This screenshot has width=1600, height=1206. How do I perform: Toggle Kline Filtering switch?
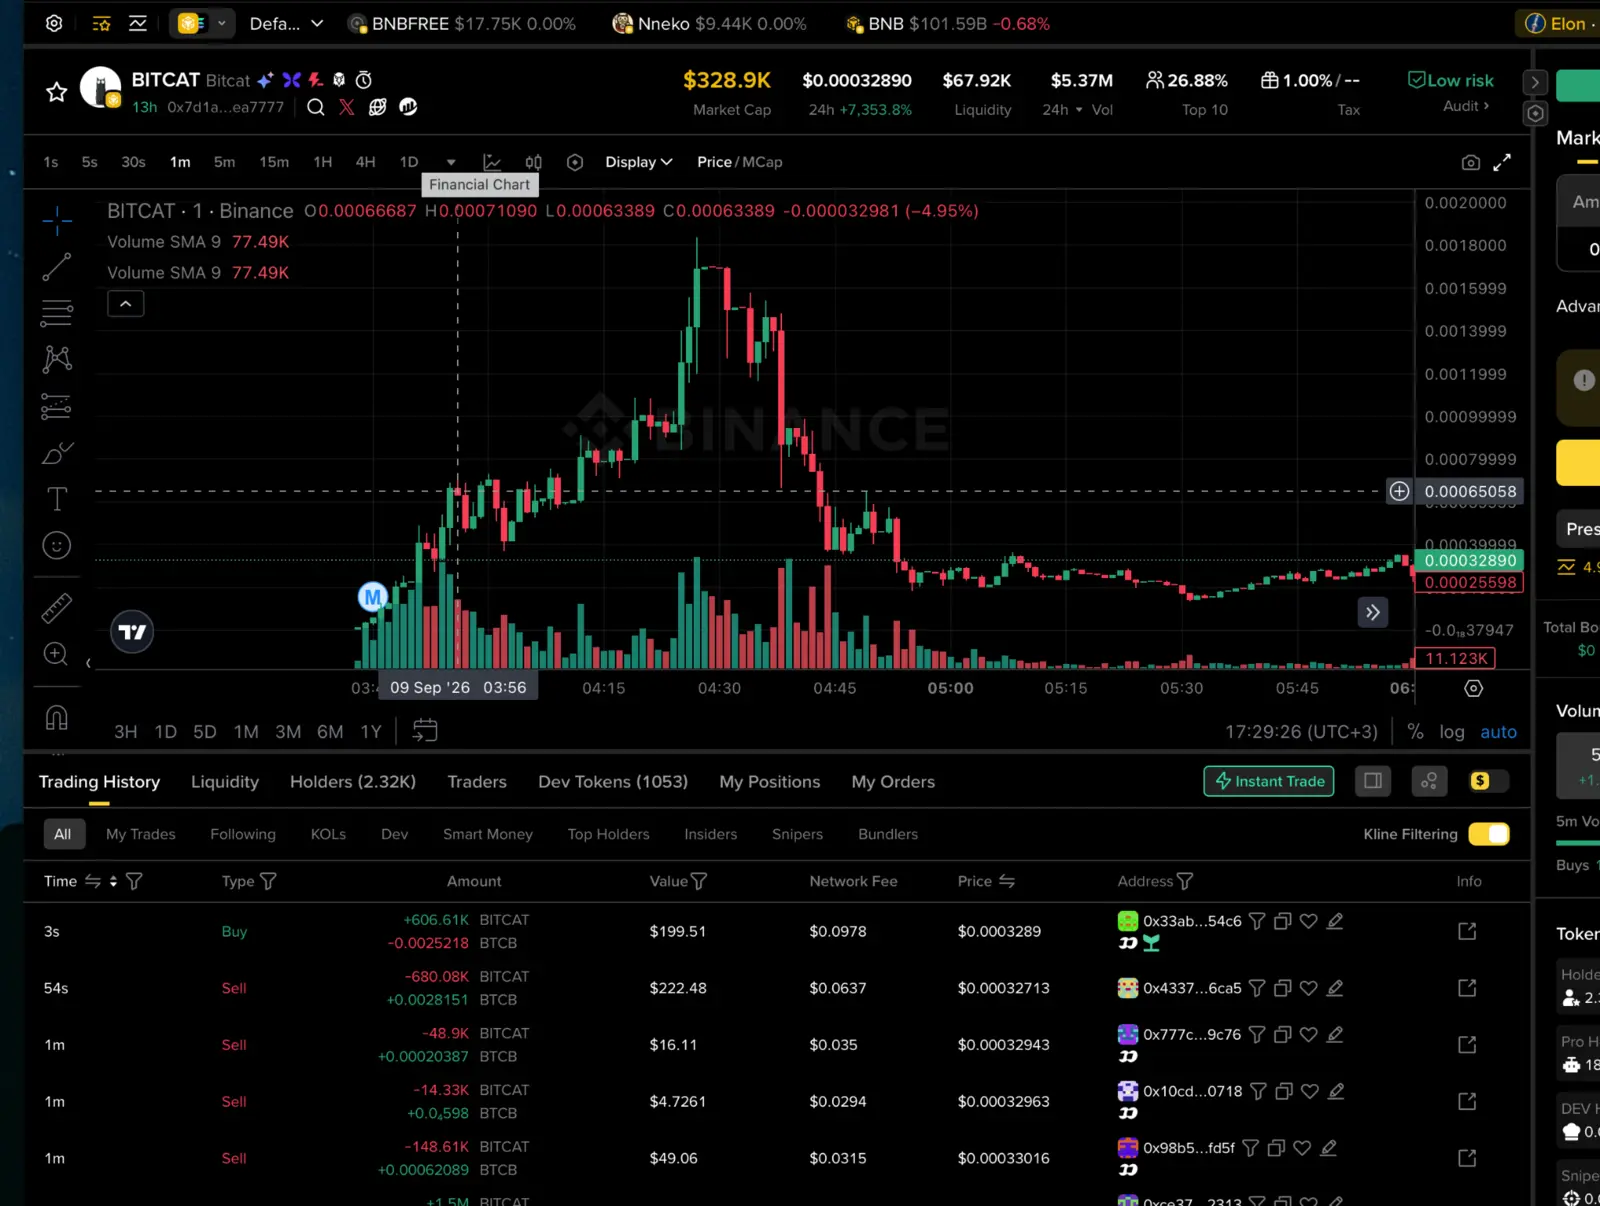click(x=1488, y=834)
